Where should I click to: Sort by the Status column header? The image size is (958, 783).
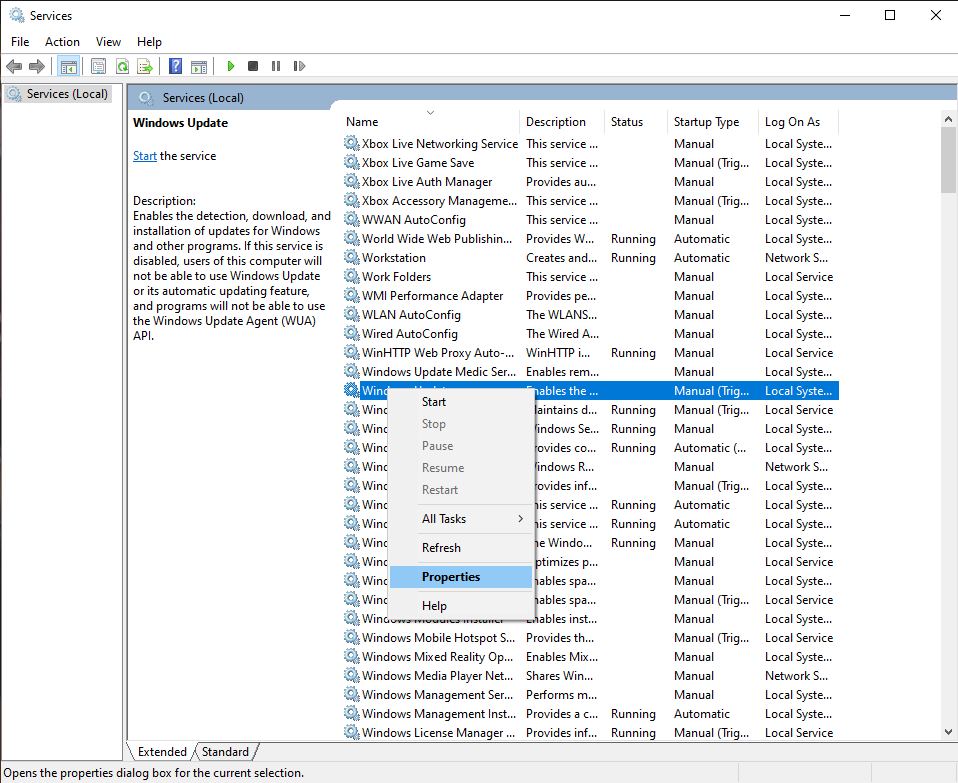pyautogui.click(x=635, y=122)
